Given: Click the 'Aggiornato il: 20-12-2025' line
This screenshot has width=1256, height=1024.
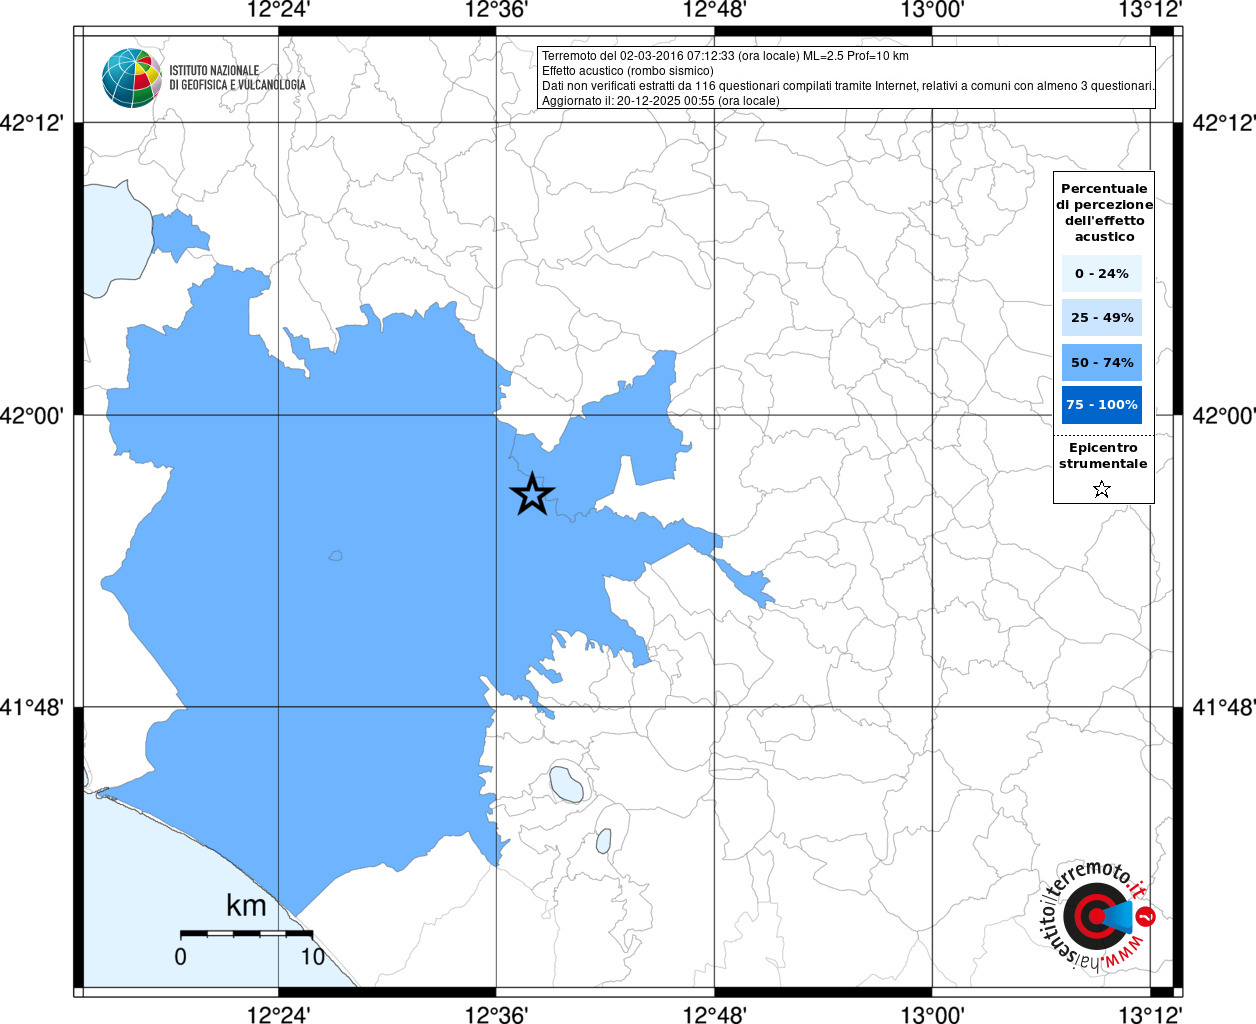Looking at the screenshot, I should pyautogui.click(x=660, y=101).
